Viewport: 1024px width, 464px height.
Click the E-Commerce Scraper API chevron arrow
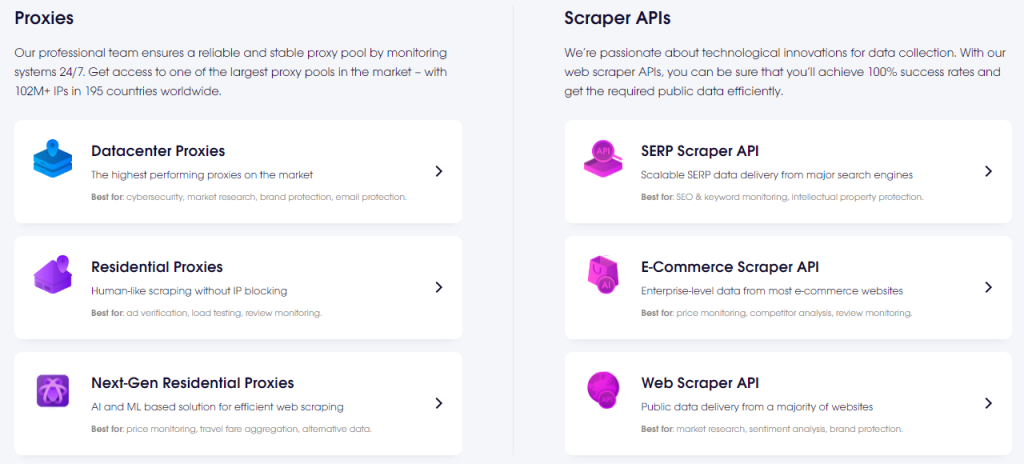point(988,287)
